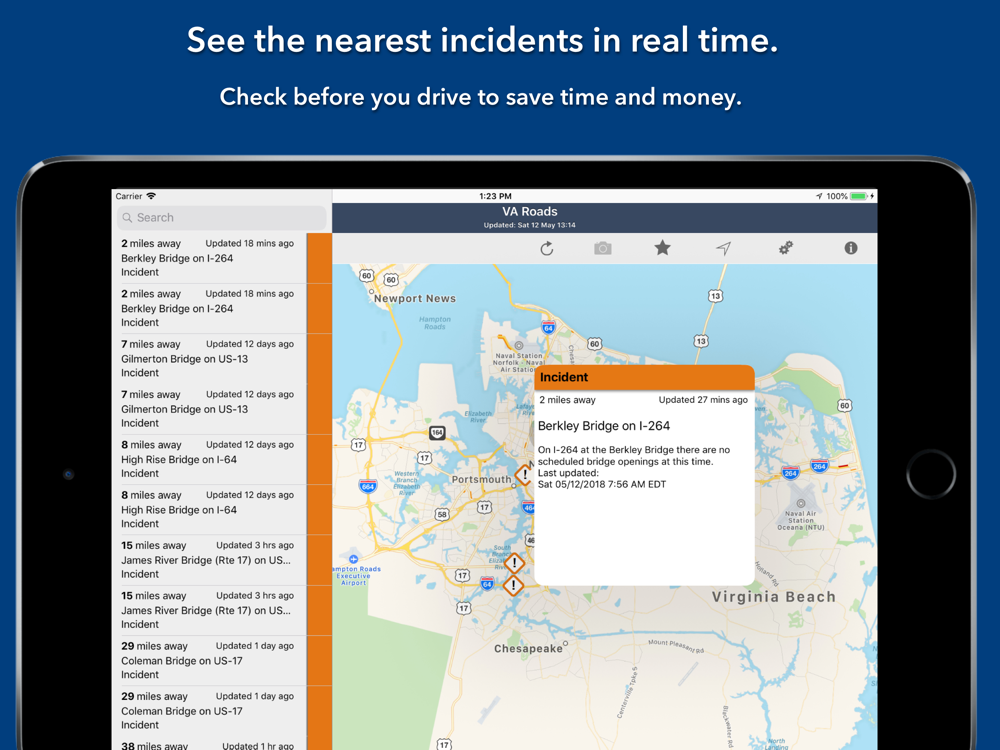This screenshot has width=1000, height=750.
Task: Click the Virginia Beach map label
Action: [774, 597]
